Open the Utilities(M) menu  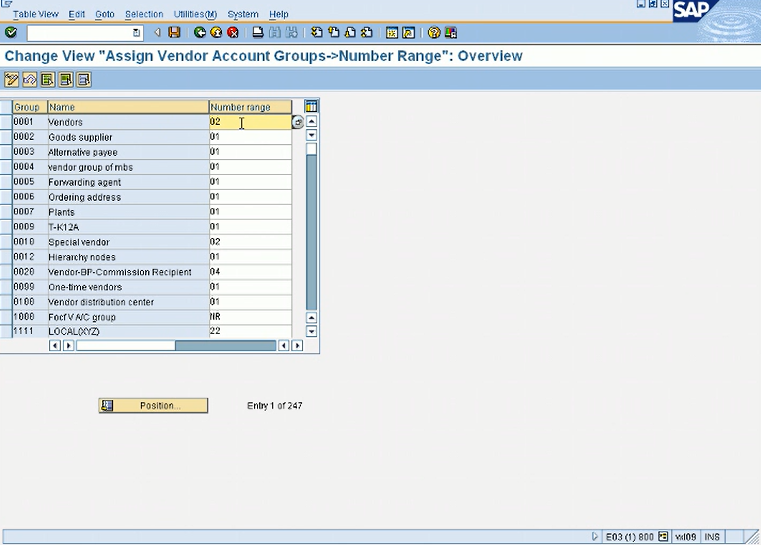[x=195, y=14]
